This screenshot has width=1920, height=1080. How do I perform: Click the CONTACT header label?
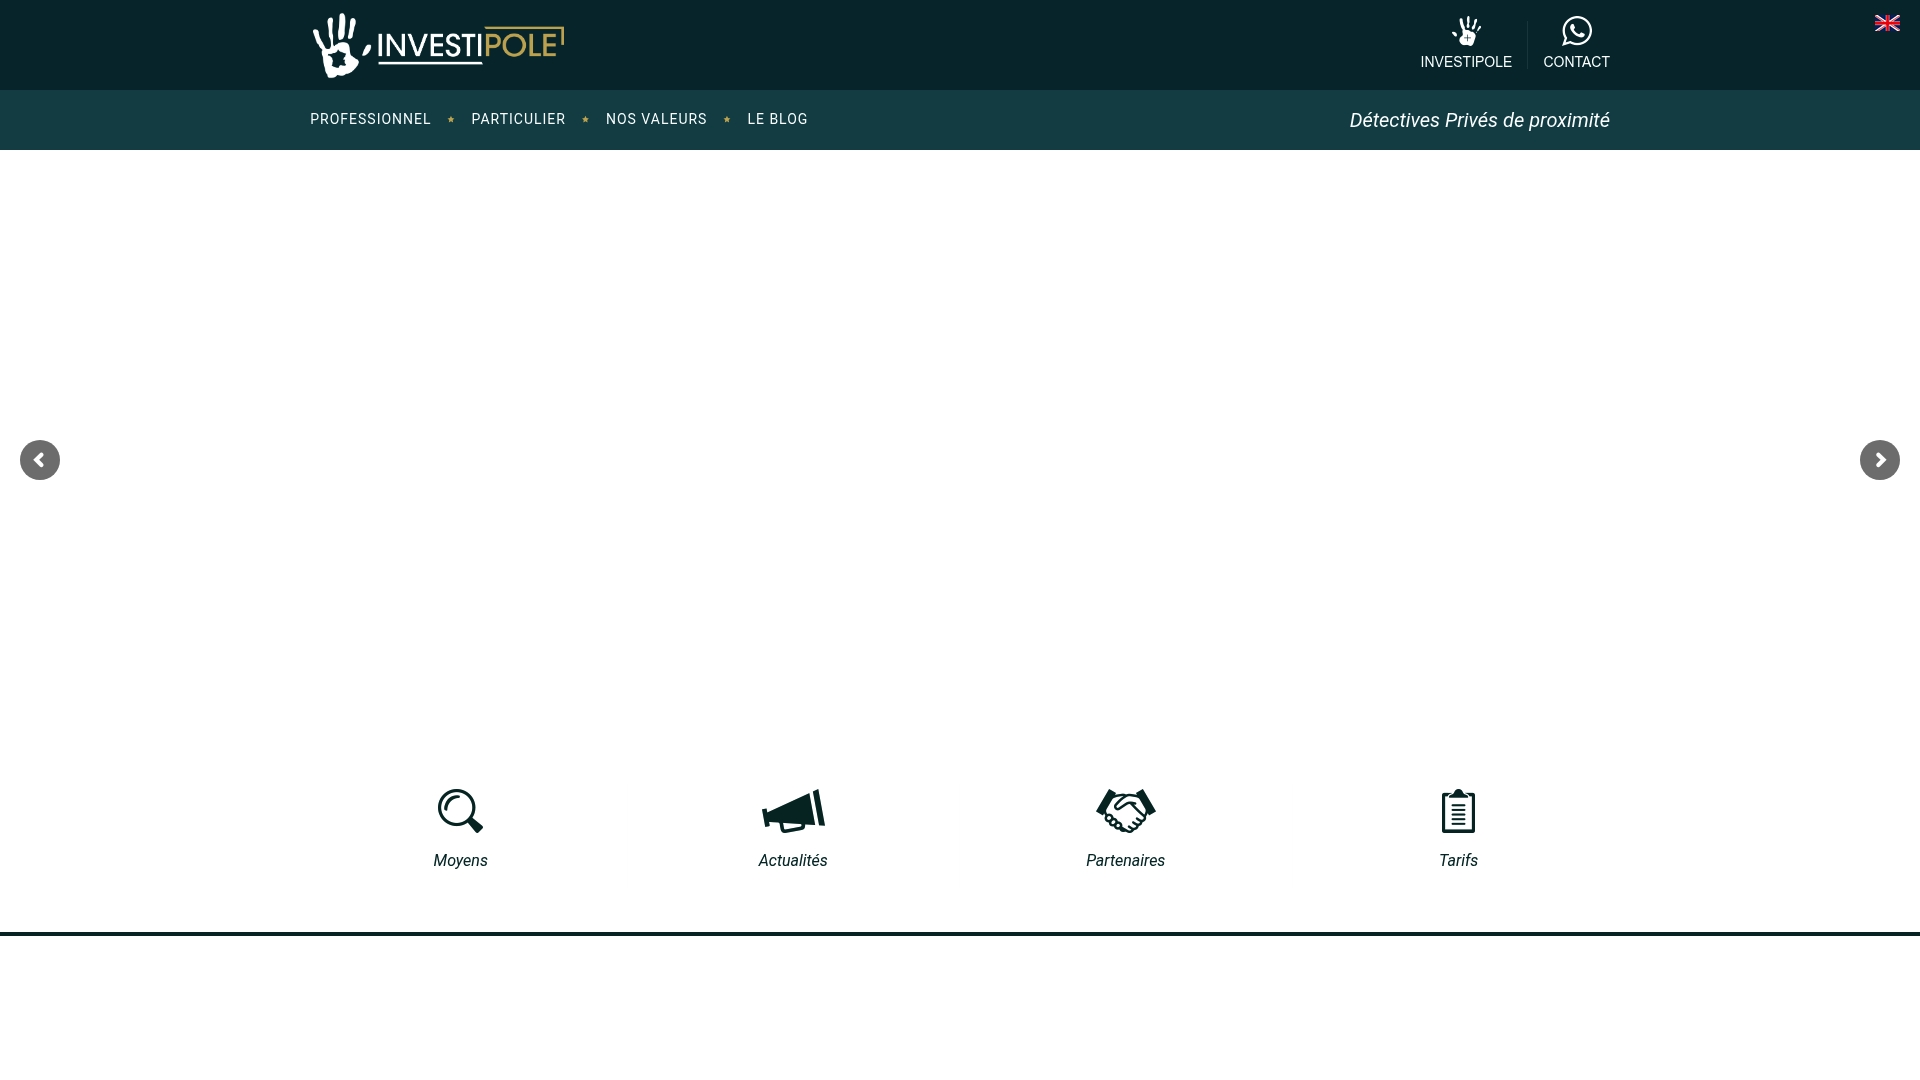1576,62
